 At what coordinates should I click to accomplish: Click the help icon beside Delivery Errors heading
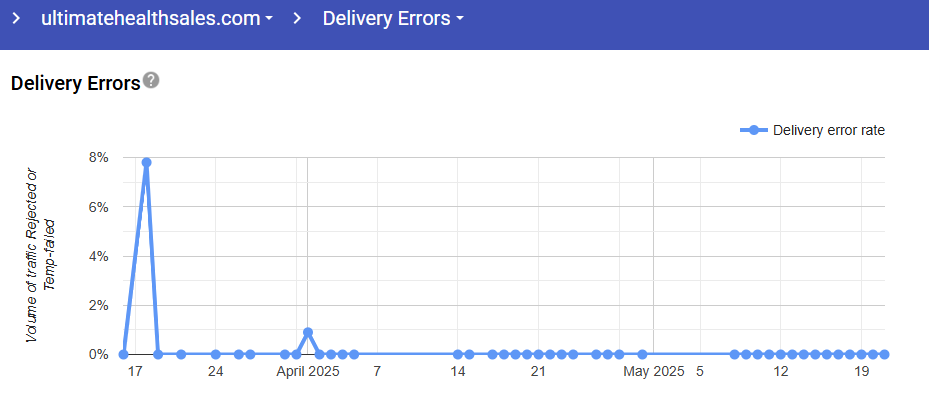tap(151, 80)
